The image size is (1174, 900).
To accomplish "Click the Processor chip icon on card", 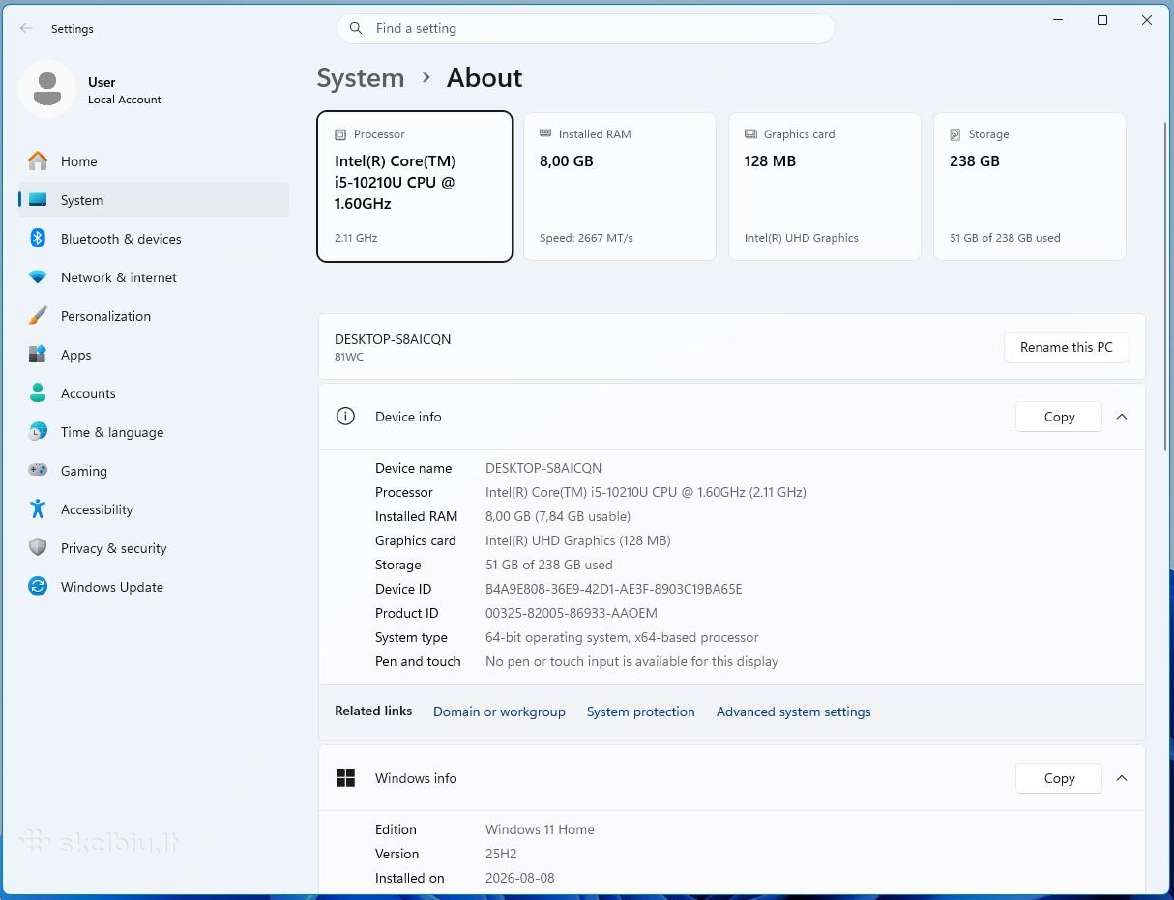I will click(340, 135).
